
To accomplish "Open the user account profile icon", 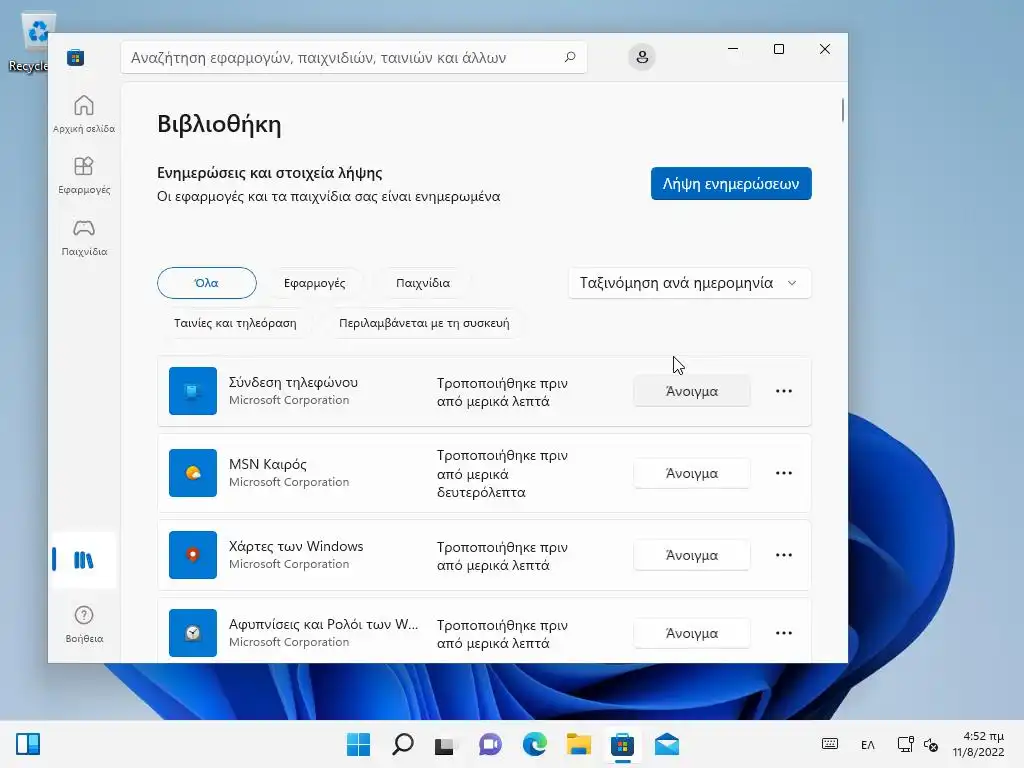I will coord(642,57).
